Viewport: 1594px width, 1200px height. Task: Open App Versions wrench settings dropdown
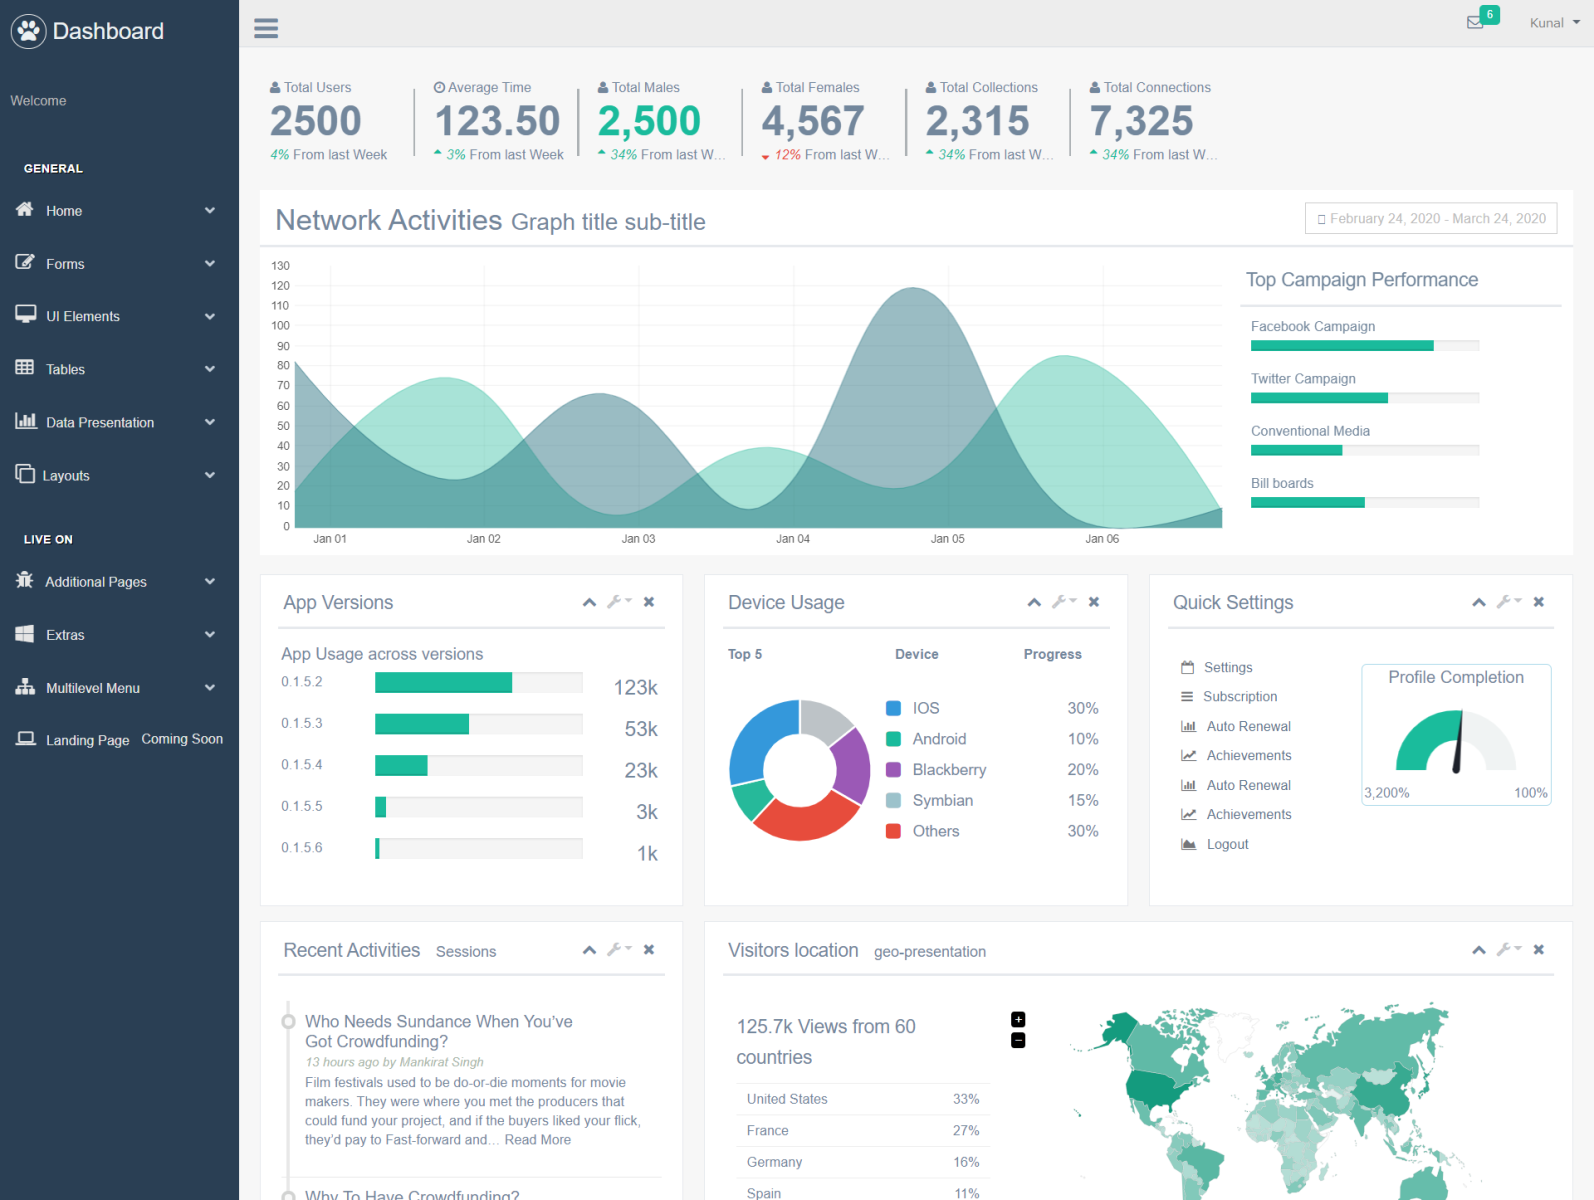tap(619, 601)
